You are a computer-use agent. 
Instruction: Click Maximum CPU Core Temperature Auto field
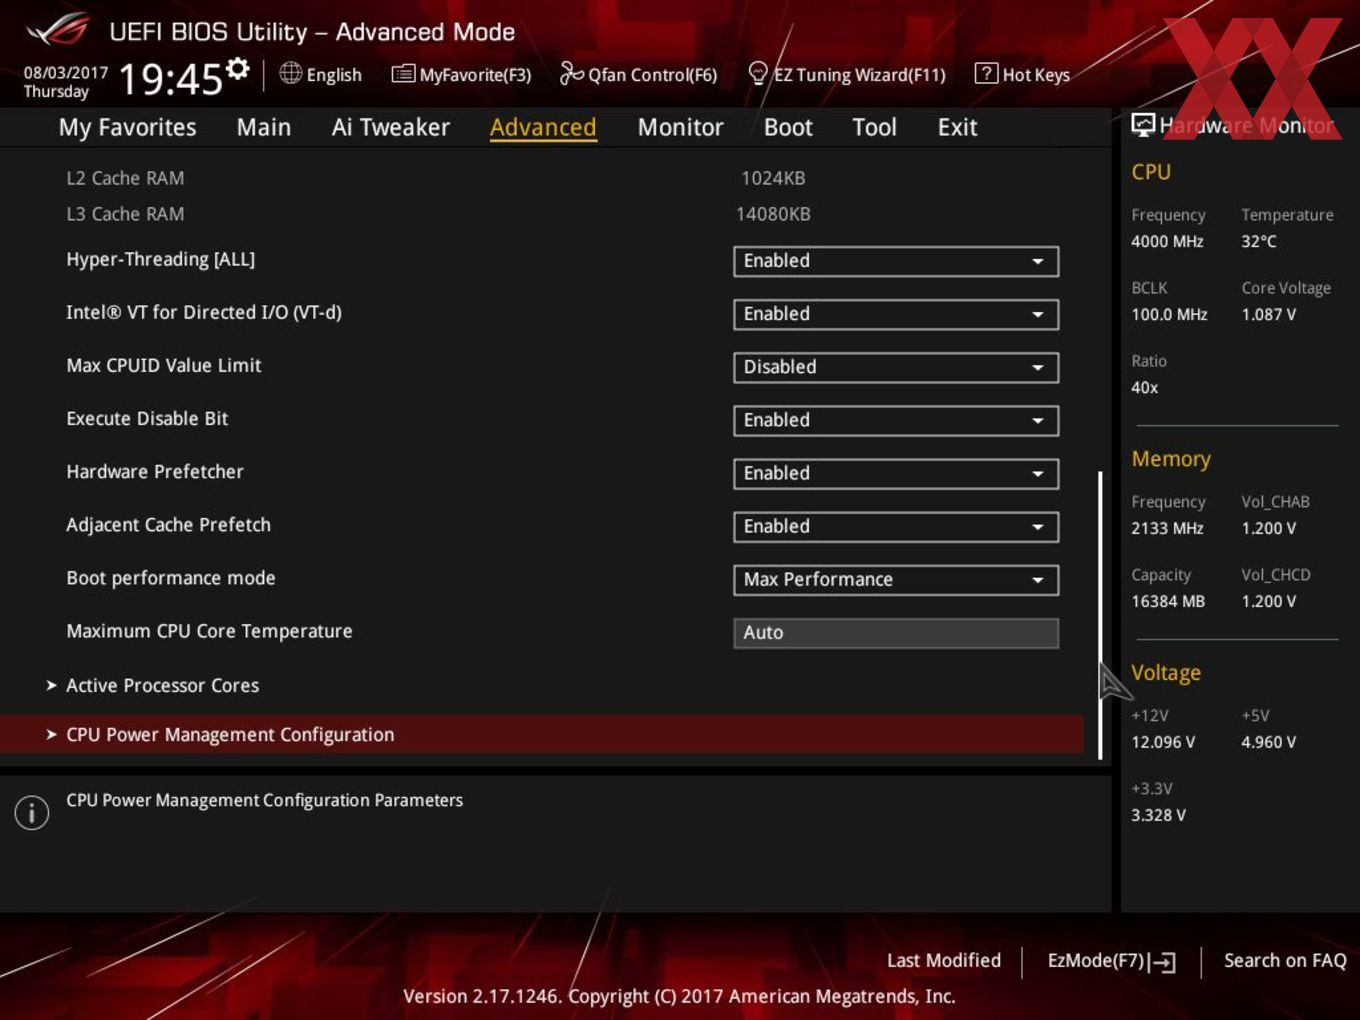[896, 632]
